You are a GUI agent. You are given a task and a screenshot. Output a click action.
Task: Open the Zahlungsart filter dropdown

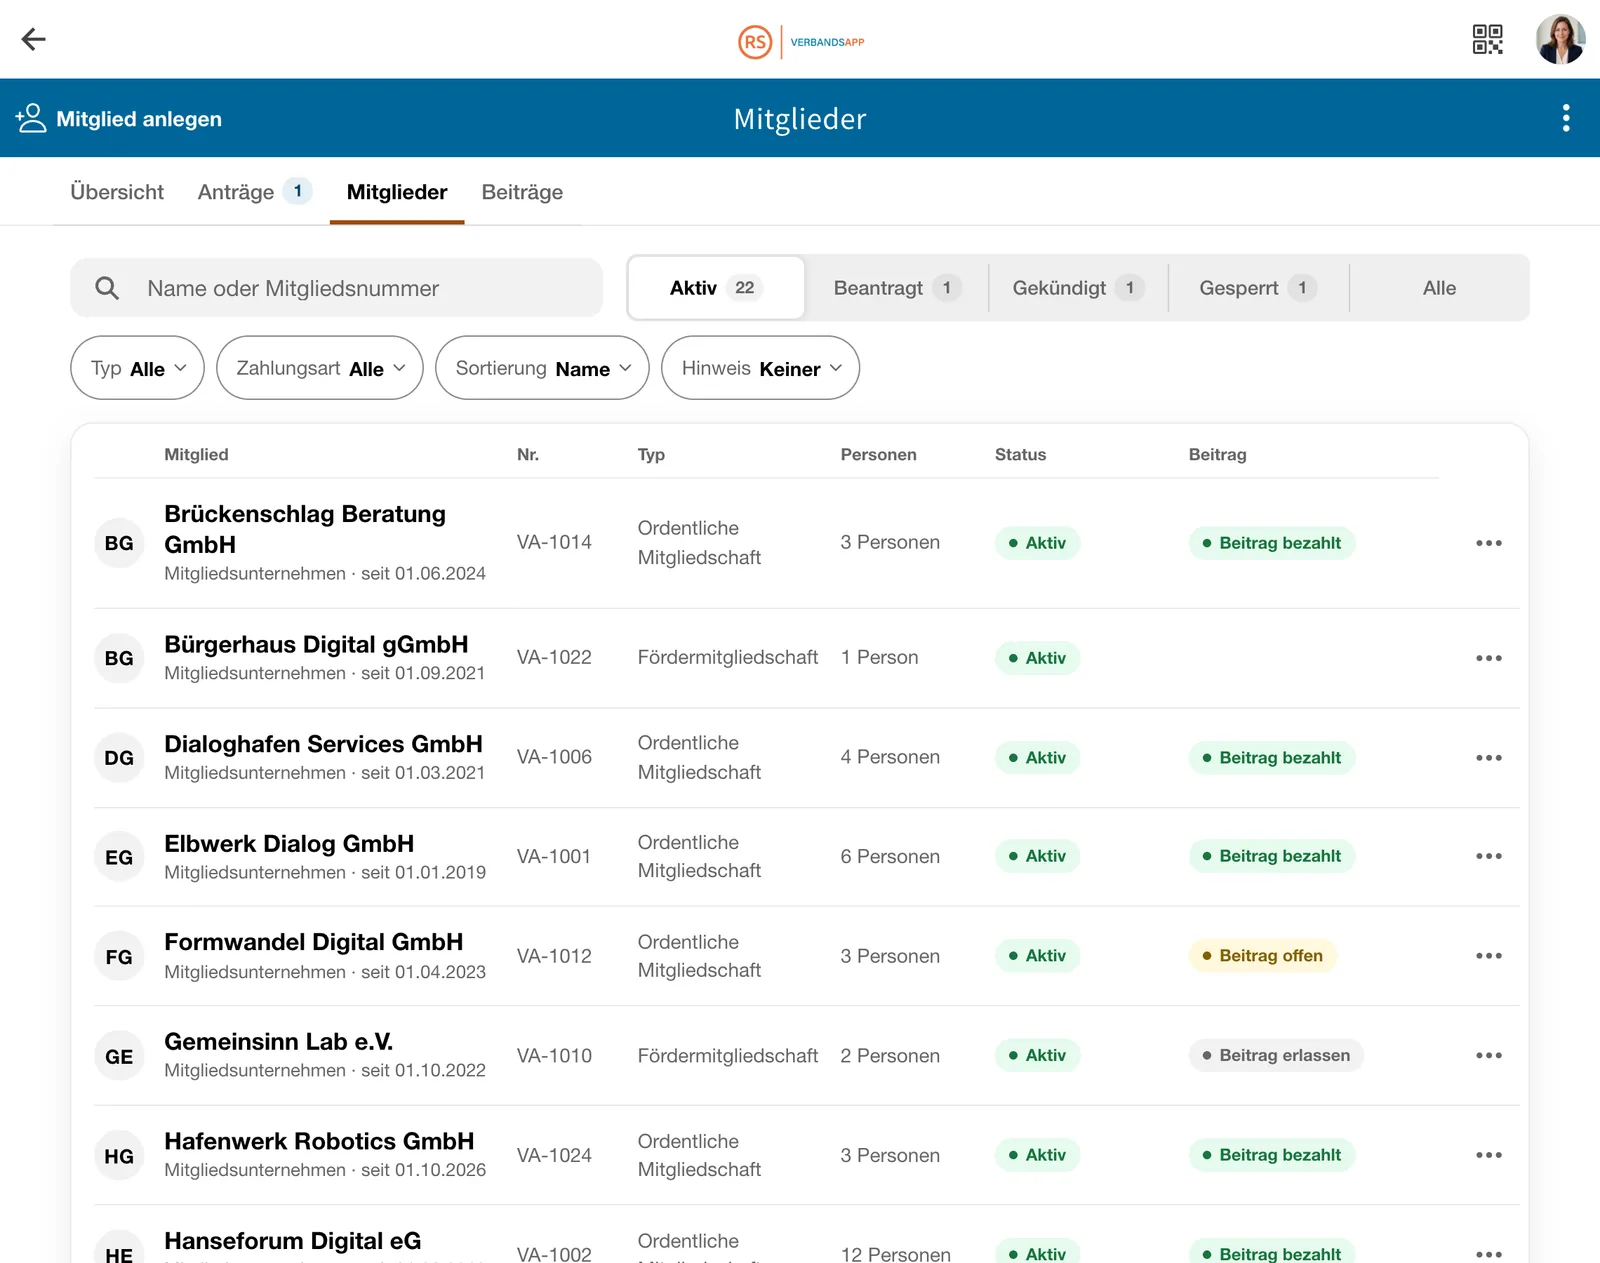[320, 368]
